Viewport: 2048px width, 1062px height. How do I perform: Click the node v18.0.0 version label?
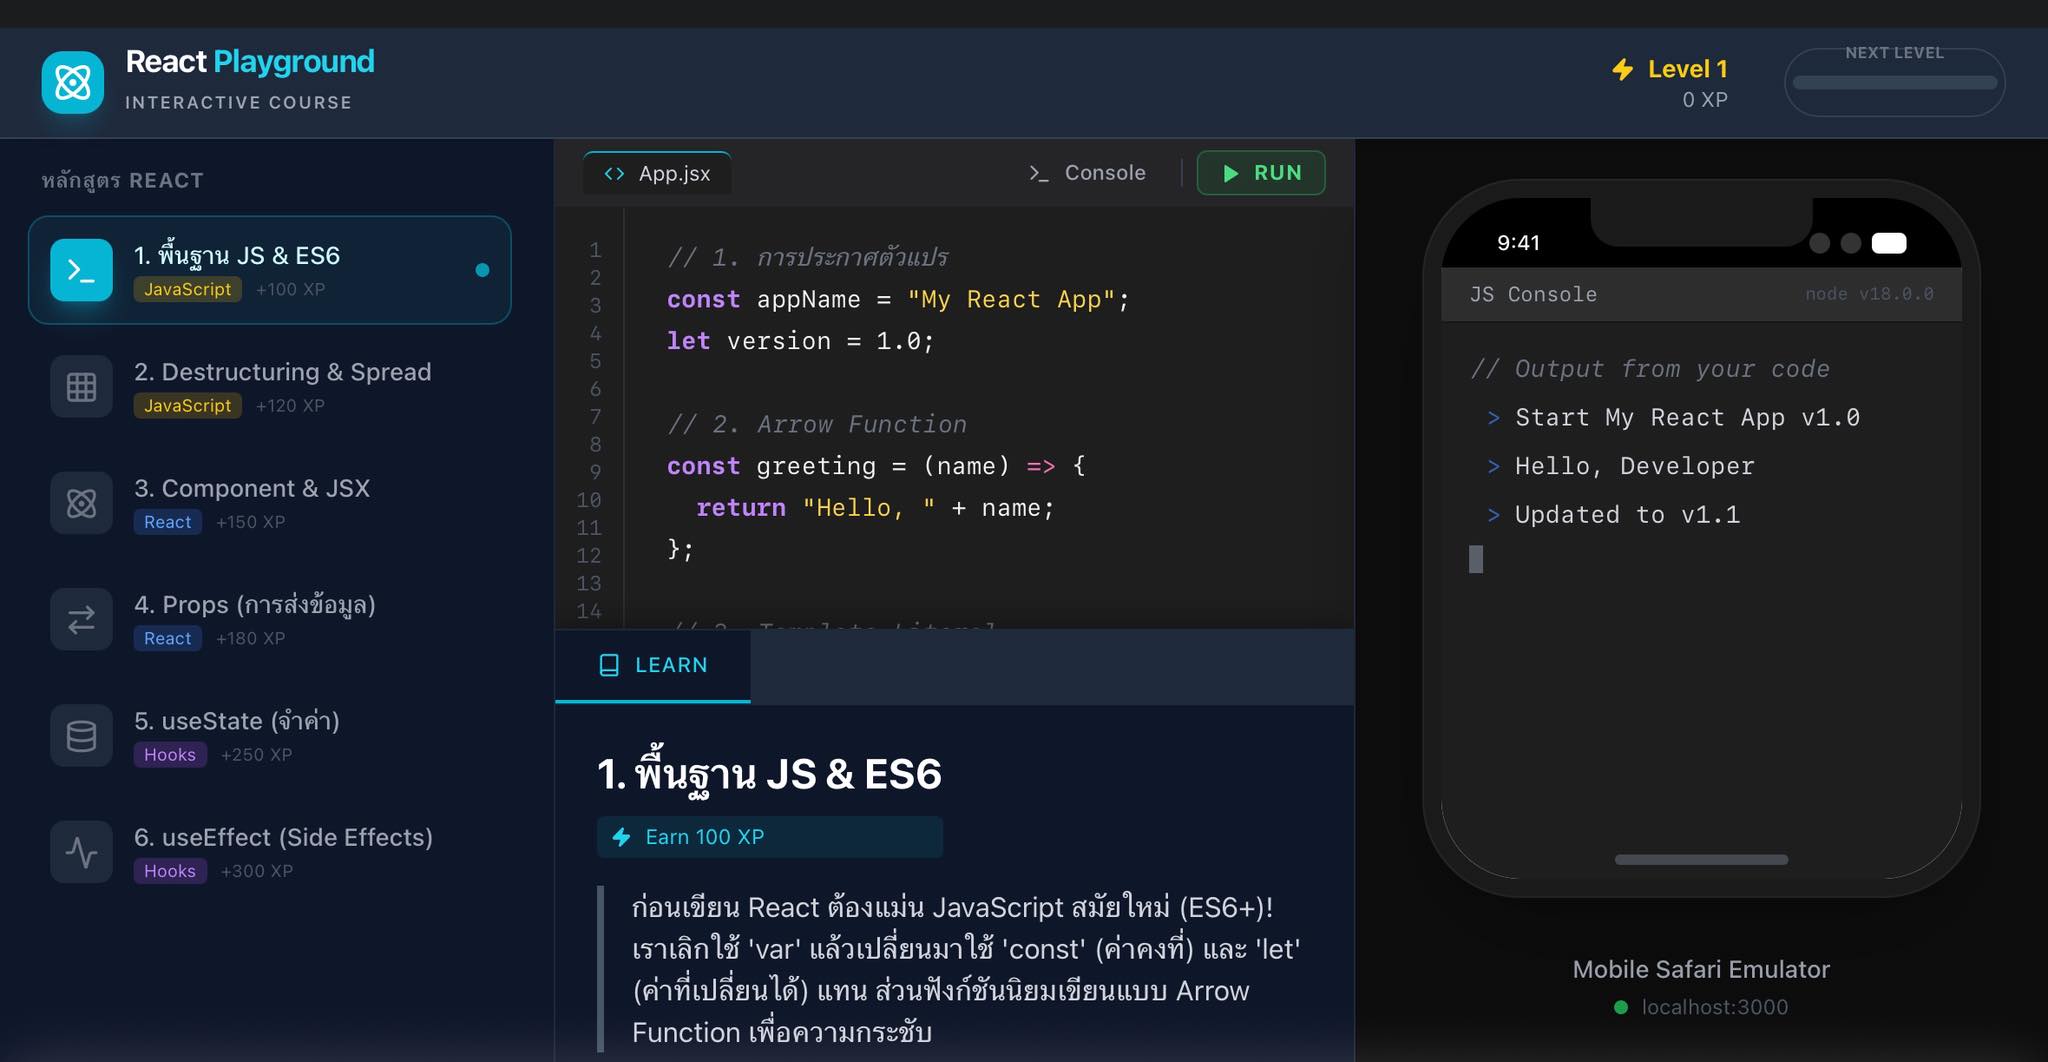click(1869, 294)
